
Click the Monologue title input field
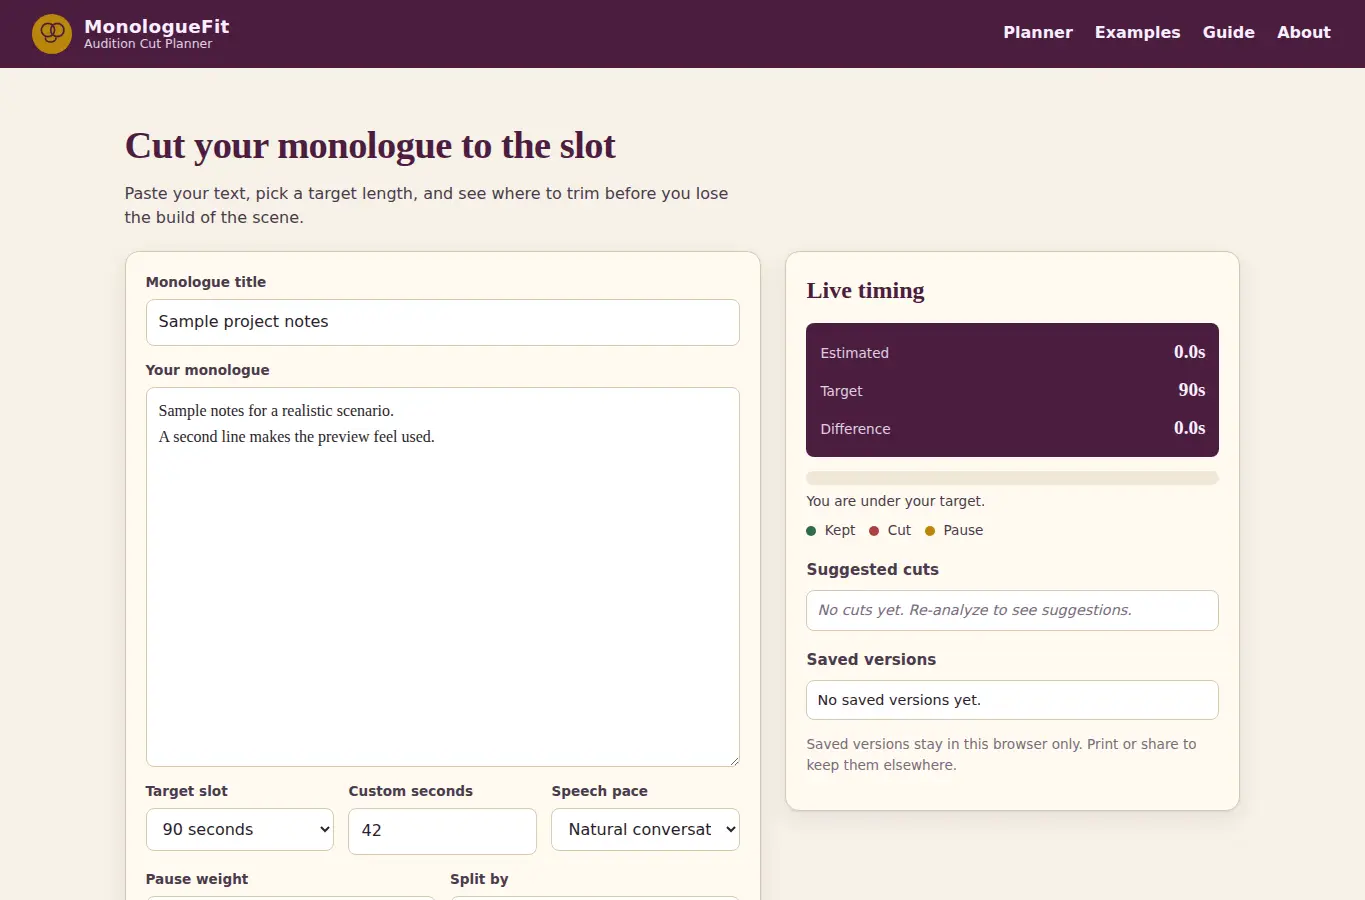(443, 322)
